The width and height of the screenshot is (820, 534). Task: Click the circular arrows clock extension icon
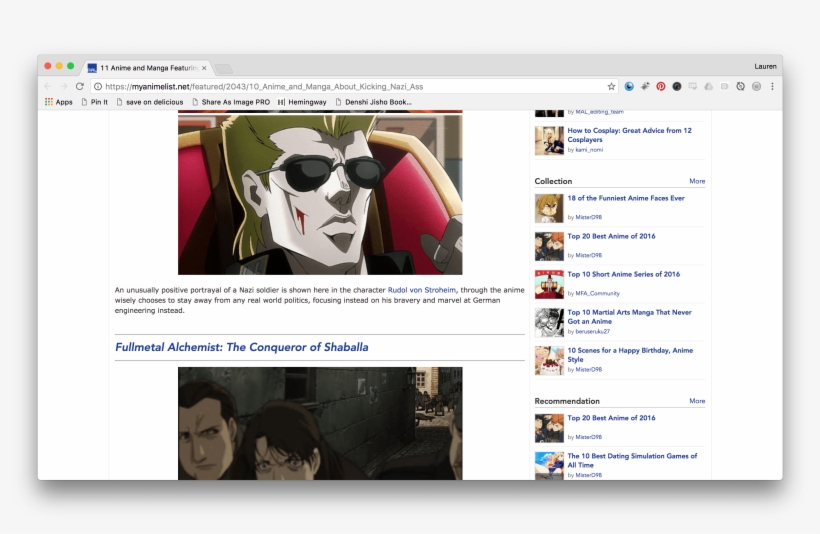click(x=741, y=86)
